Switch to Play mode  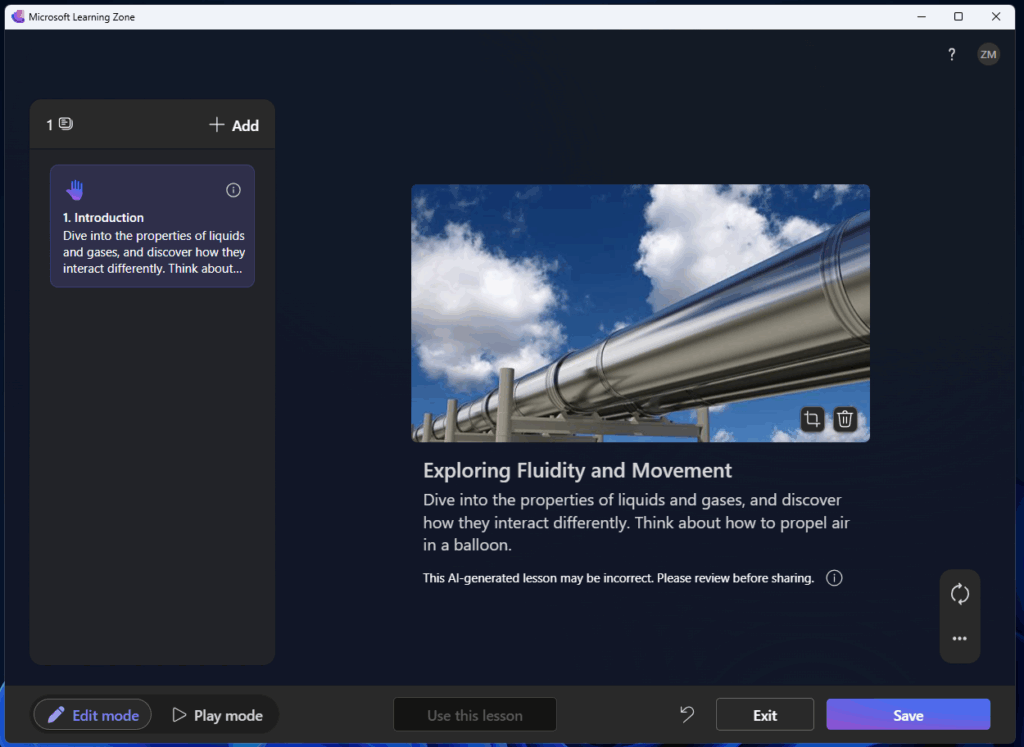click(217, 715)
